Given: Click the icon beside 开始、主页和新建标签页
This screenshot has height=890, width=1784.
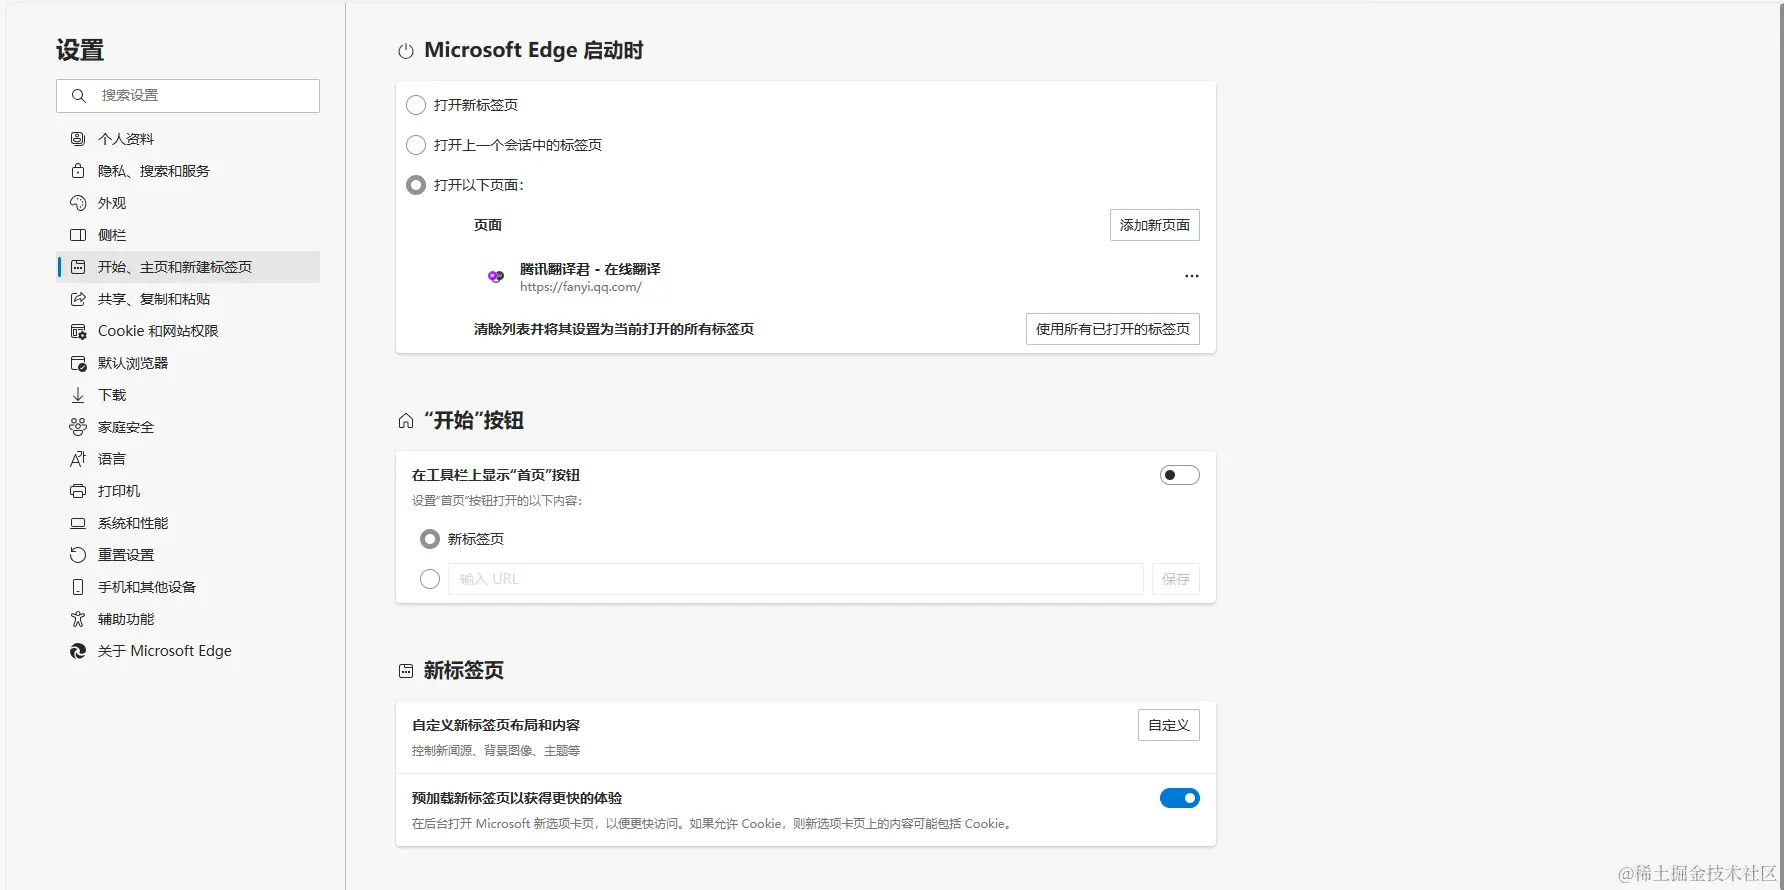Looking at the screenshot, I should point(78,267).
